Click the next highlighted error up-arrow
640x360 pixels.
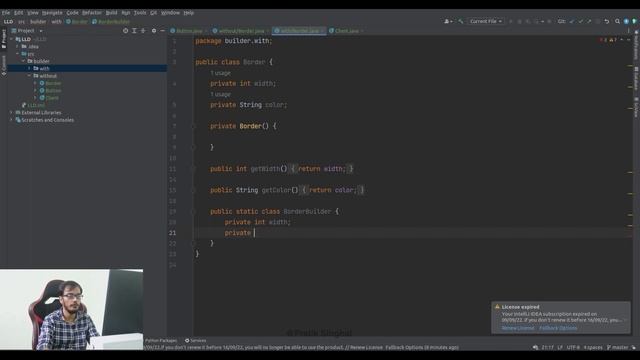pyautogui.click(x=622, y=40)
